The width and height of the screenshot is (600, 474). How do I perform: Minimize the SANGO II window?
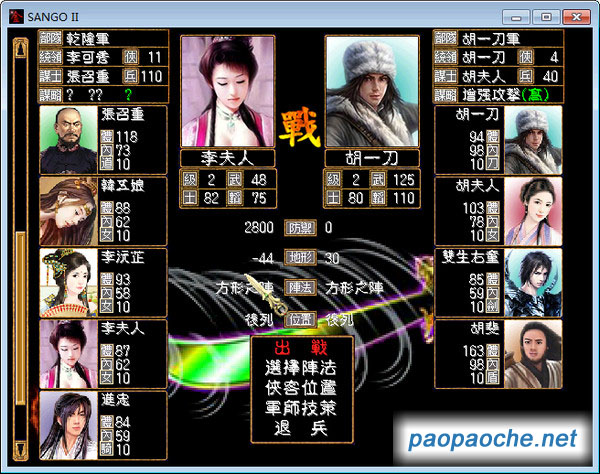[x=516, y=17]
